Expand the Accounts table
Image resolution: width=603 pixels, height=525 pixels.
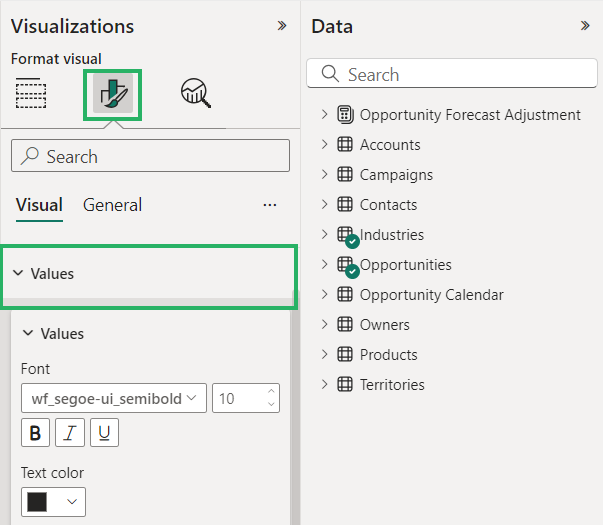pos(324,145)
